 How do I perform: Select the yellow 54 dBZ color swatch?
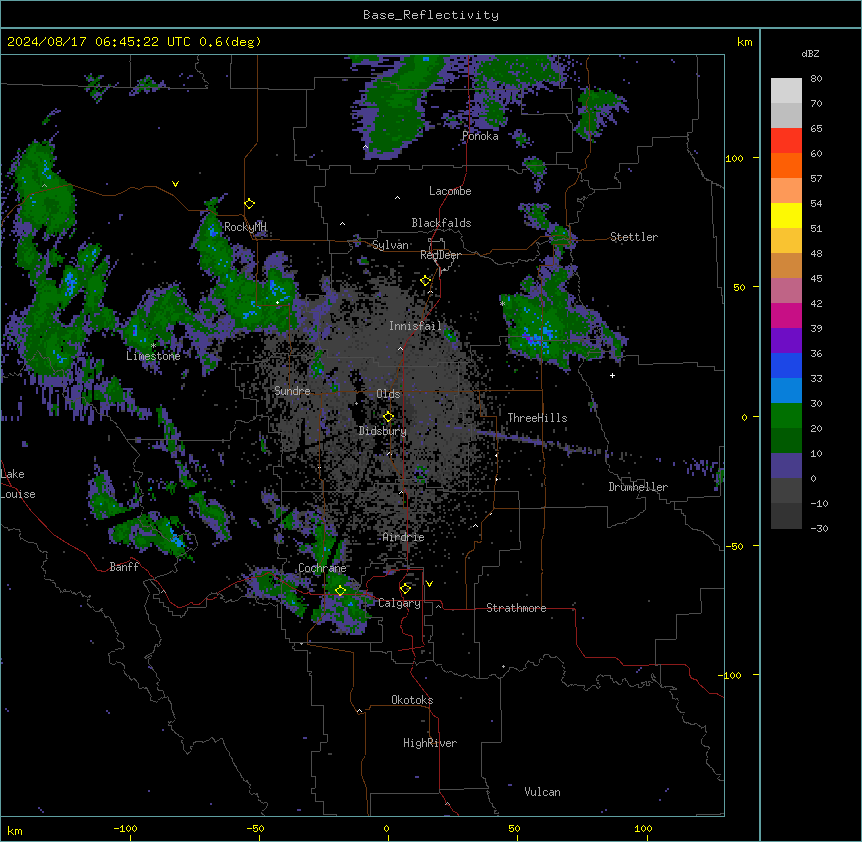786,215
